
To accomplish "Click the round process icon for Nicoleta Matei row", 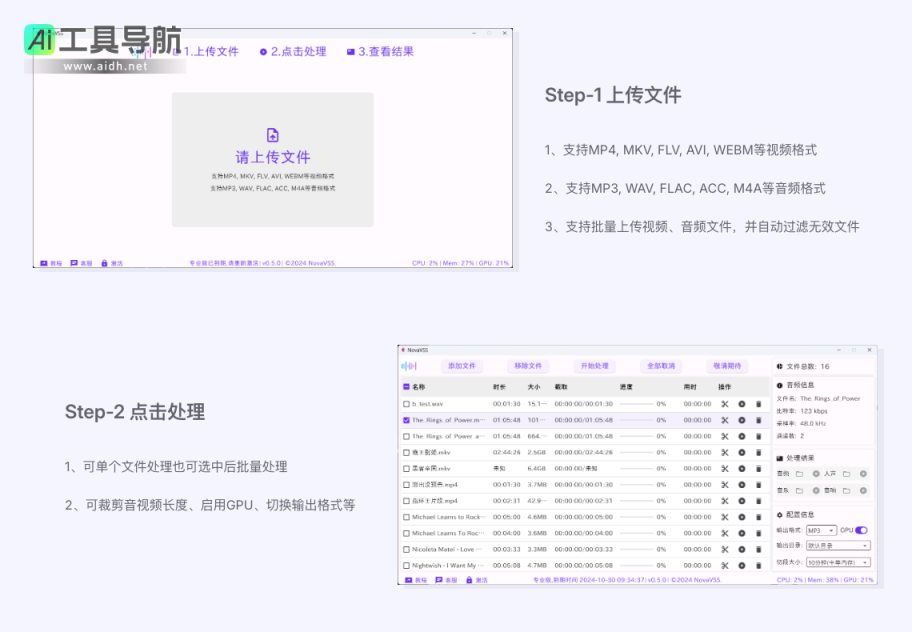I will pyautogui.click(x=742, y=549).
